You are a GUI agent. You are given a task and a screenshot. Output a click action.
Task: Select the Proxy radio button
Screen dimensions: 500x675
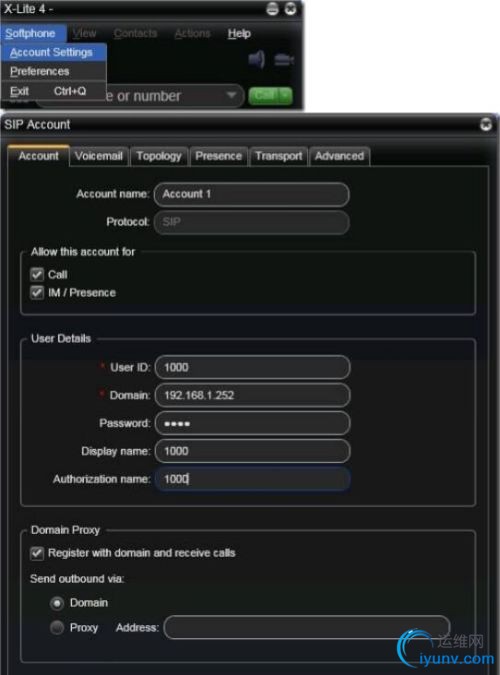(57, 628)
